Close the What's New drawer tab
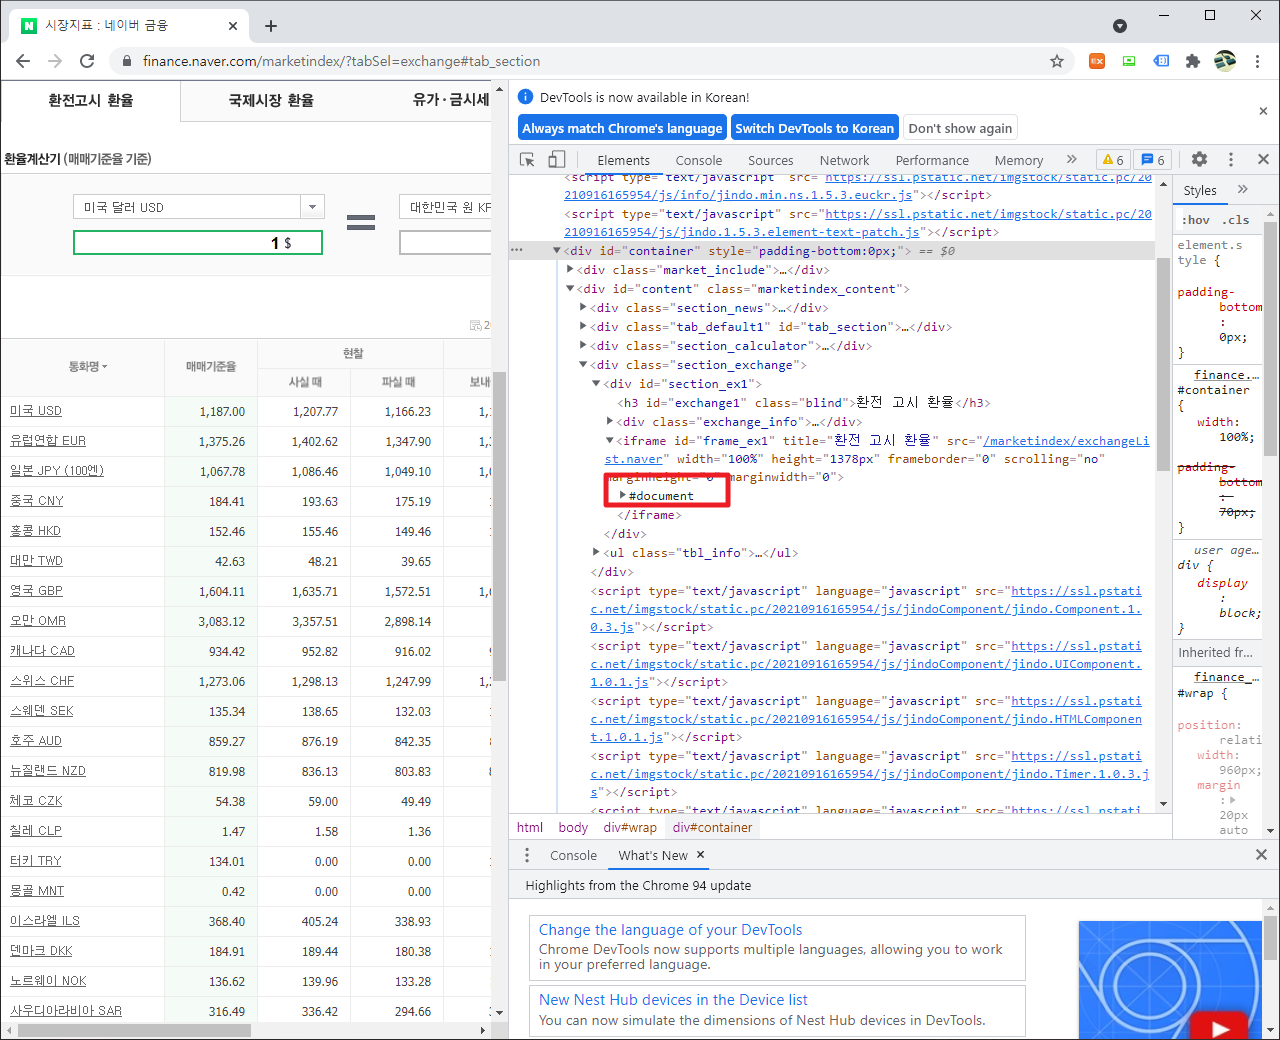1280x1040 pixels. pyautogui.click(x=701, y=855)
